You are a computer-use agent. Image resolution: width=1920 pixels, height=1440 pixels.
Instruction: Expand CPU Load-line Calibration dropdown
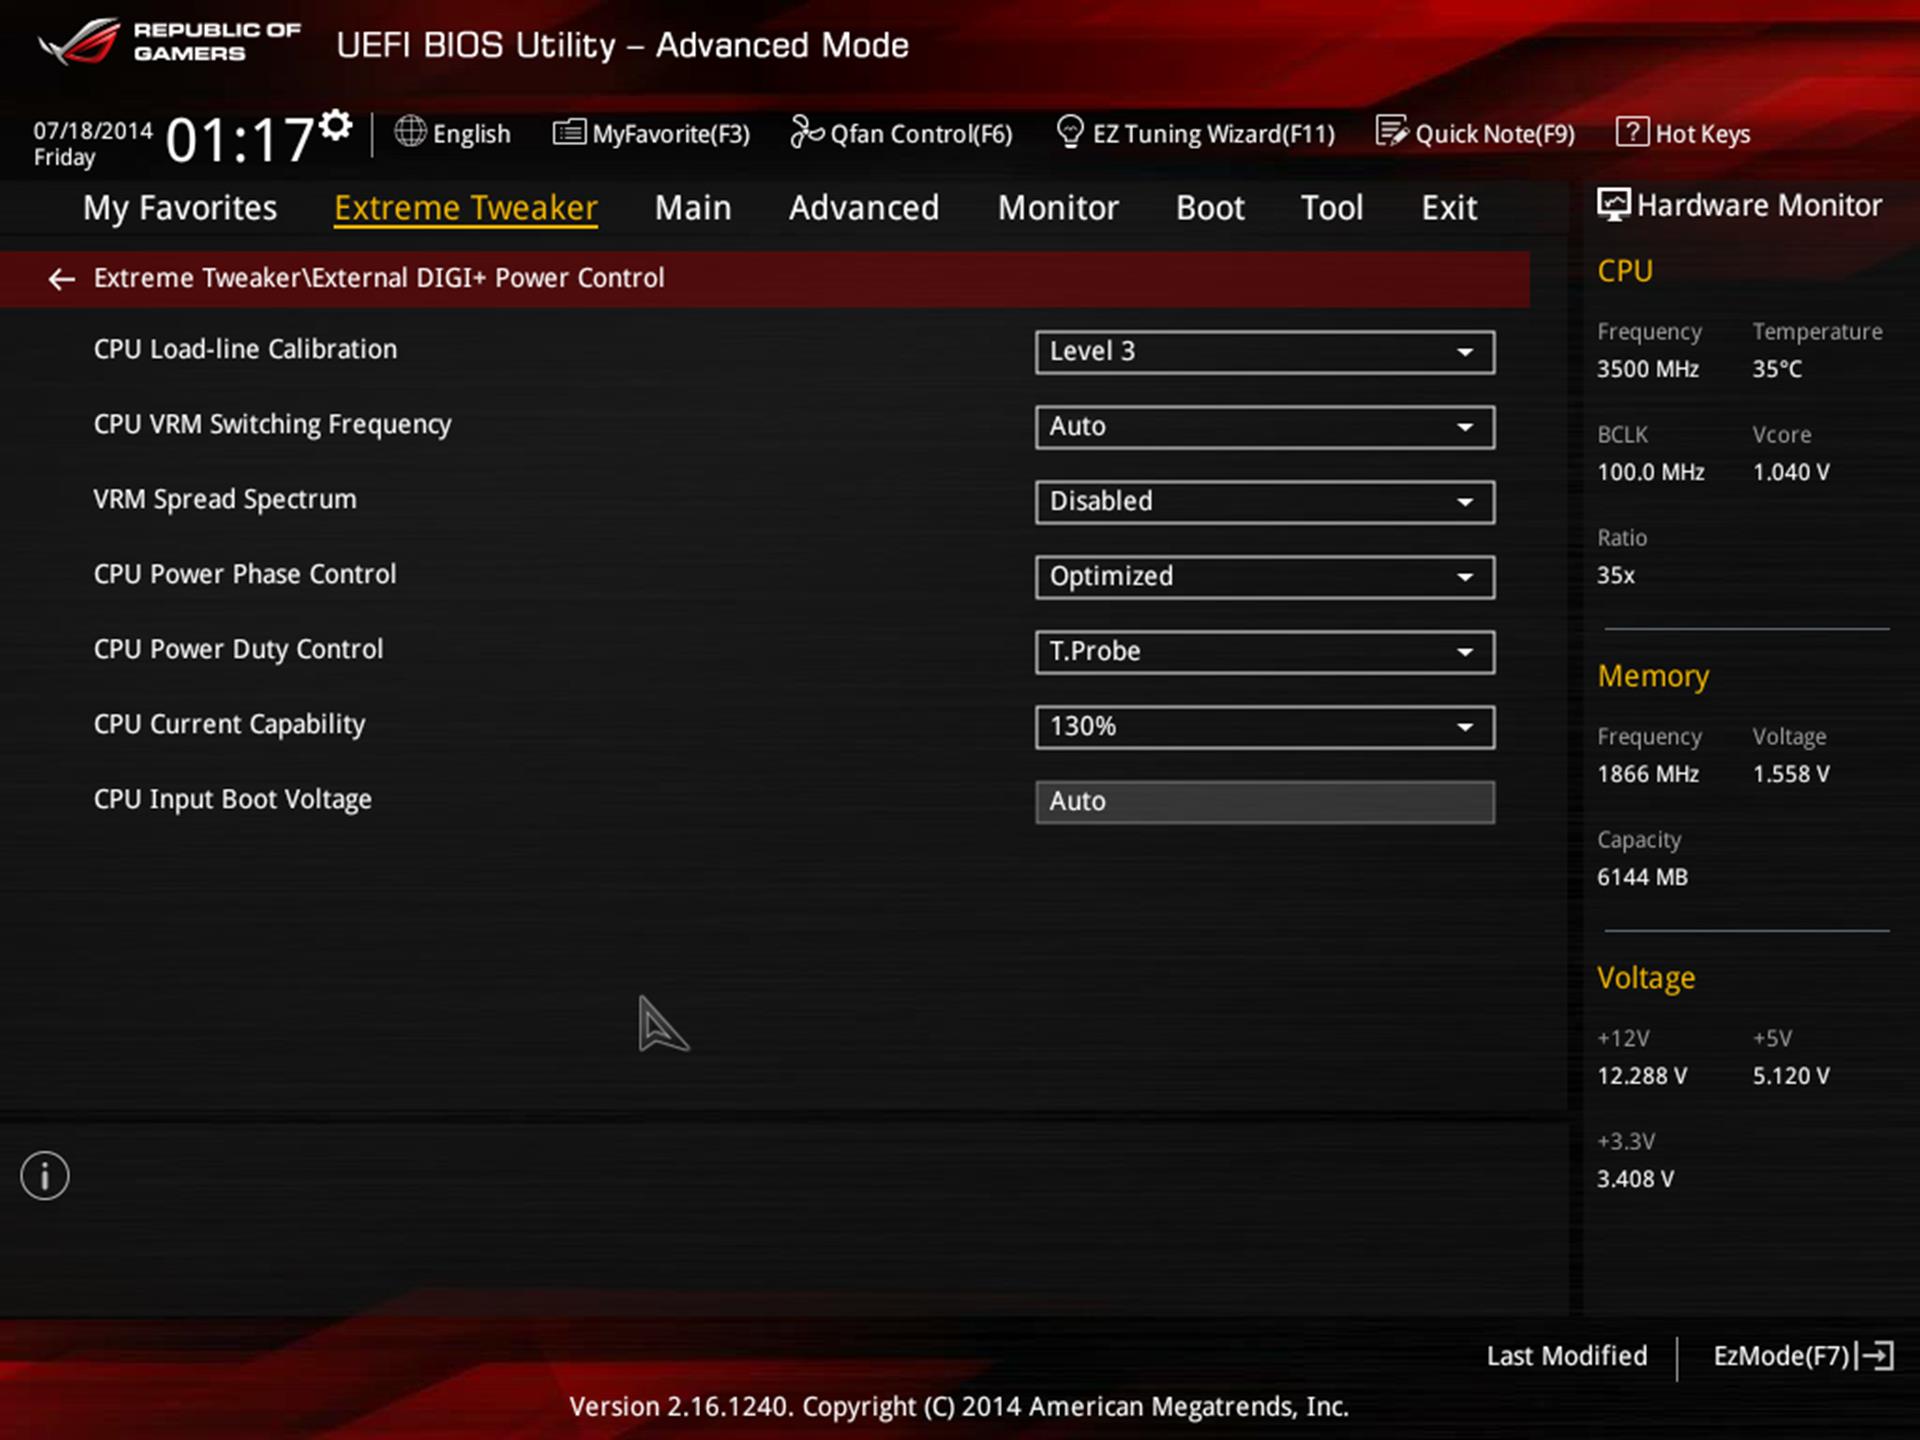click(1264, 352)
